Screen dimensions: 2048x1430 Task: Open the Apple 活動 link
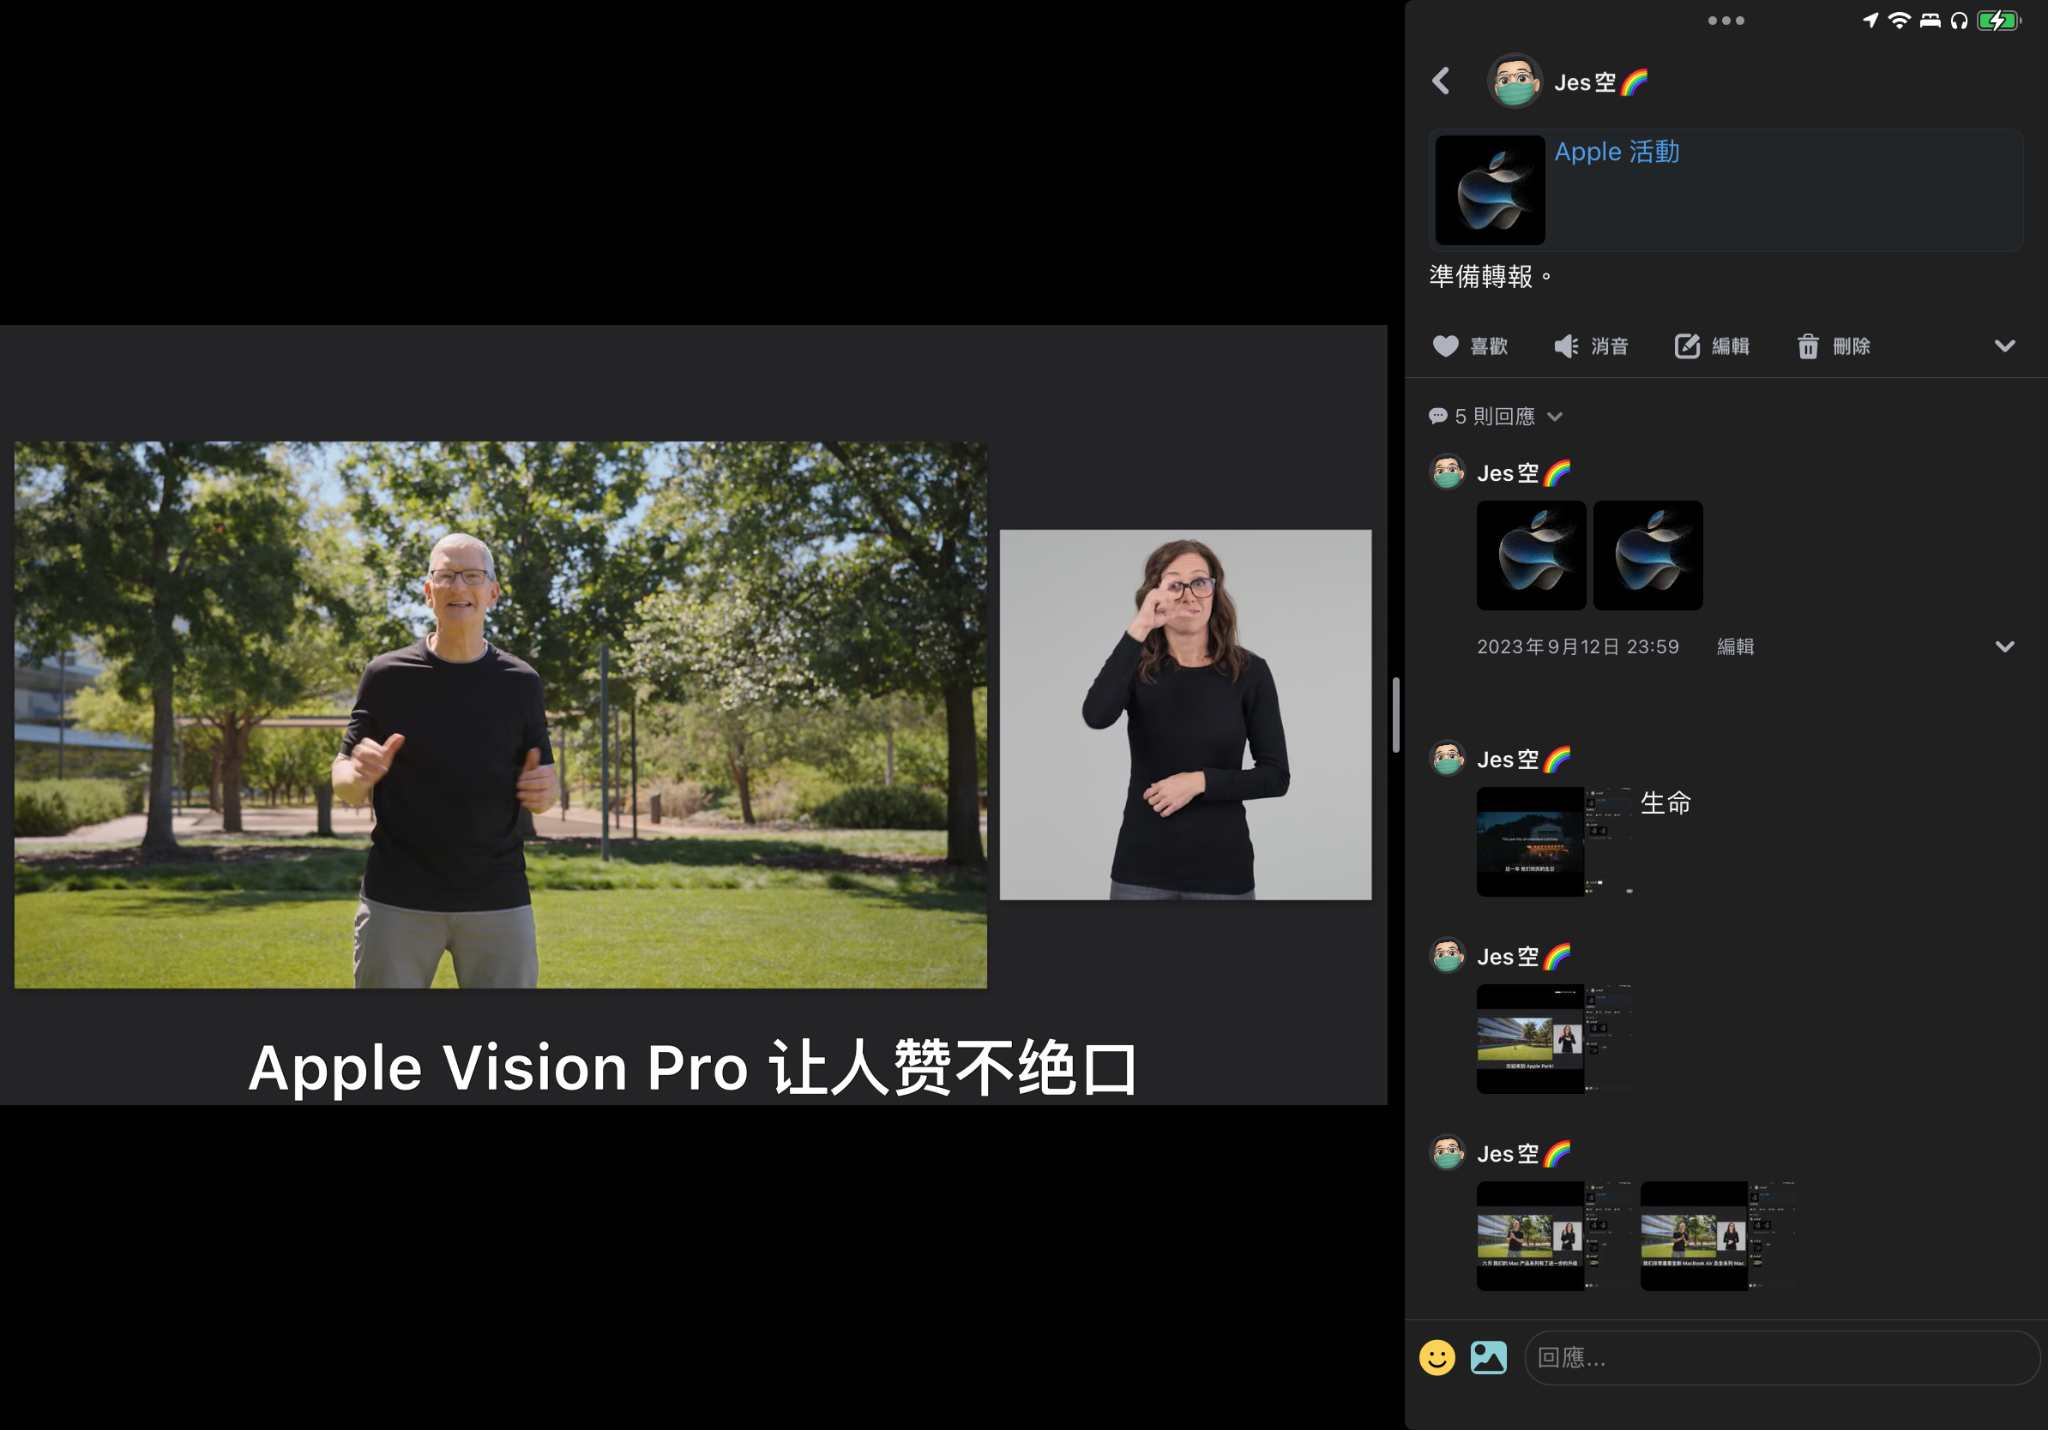1616,152
